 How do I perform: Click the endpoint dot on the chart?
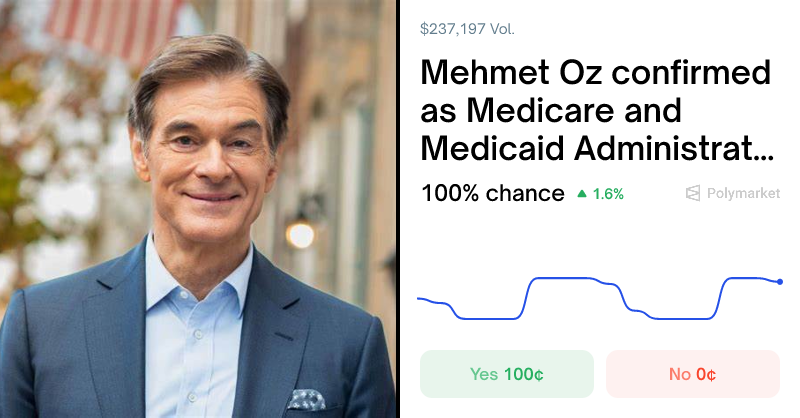click(x=780, y=282)
